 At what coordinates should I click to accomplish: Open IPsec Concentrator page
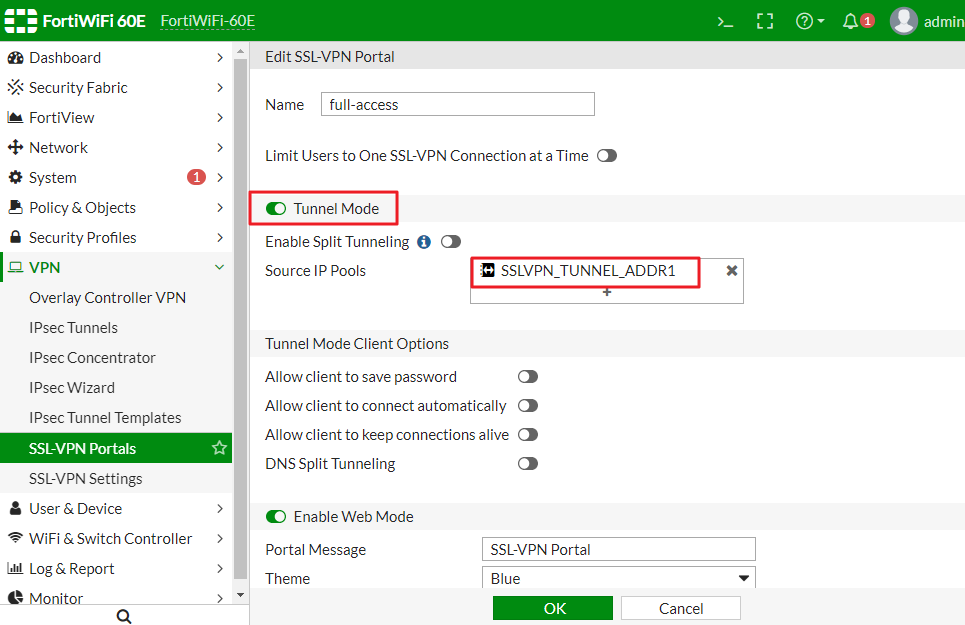pos(92,357)
